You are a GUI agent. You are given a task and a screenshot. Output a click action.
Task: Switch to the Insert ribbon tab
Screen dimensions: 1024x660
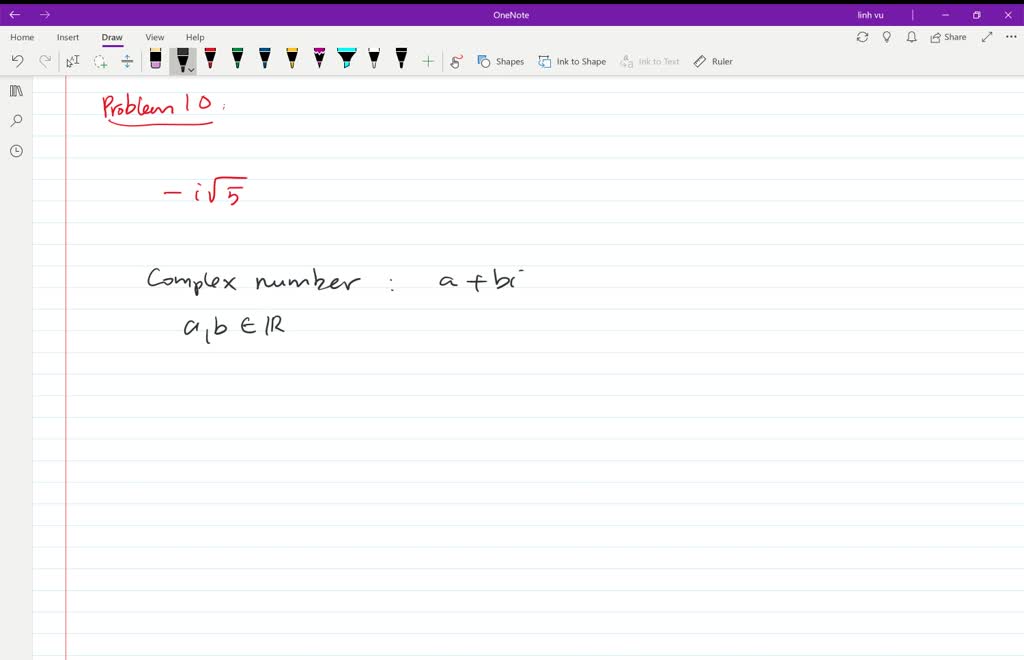click(x=67, y=37)
